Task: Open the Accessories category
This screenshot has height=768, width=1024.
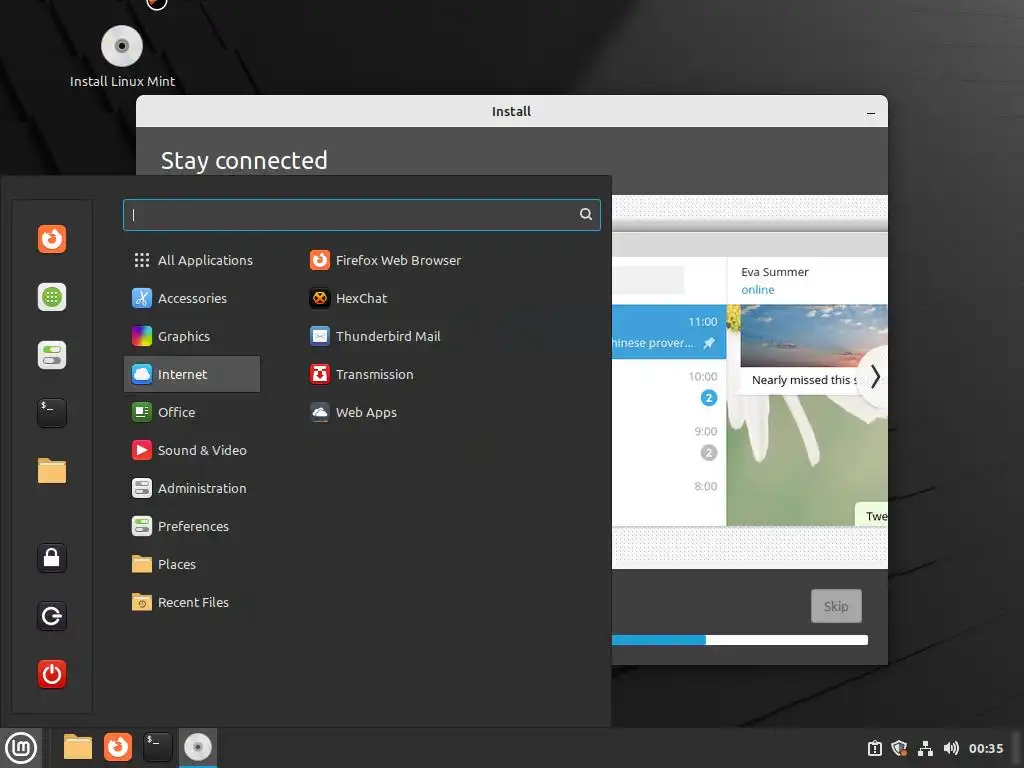Action: (192, 298)
